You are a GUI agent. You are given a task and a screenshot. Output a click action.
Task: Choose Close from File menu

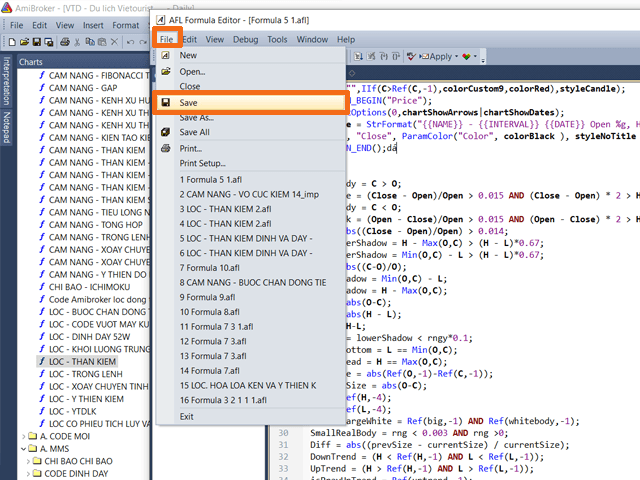click(250, 86)
